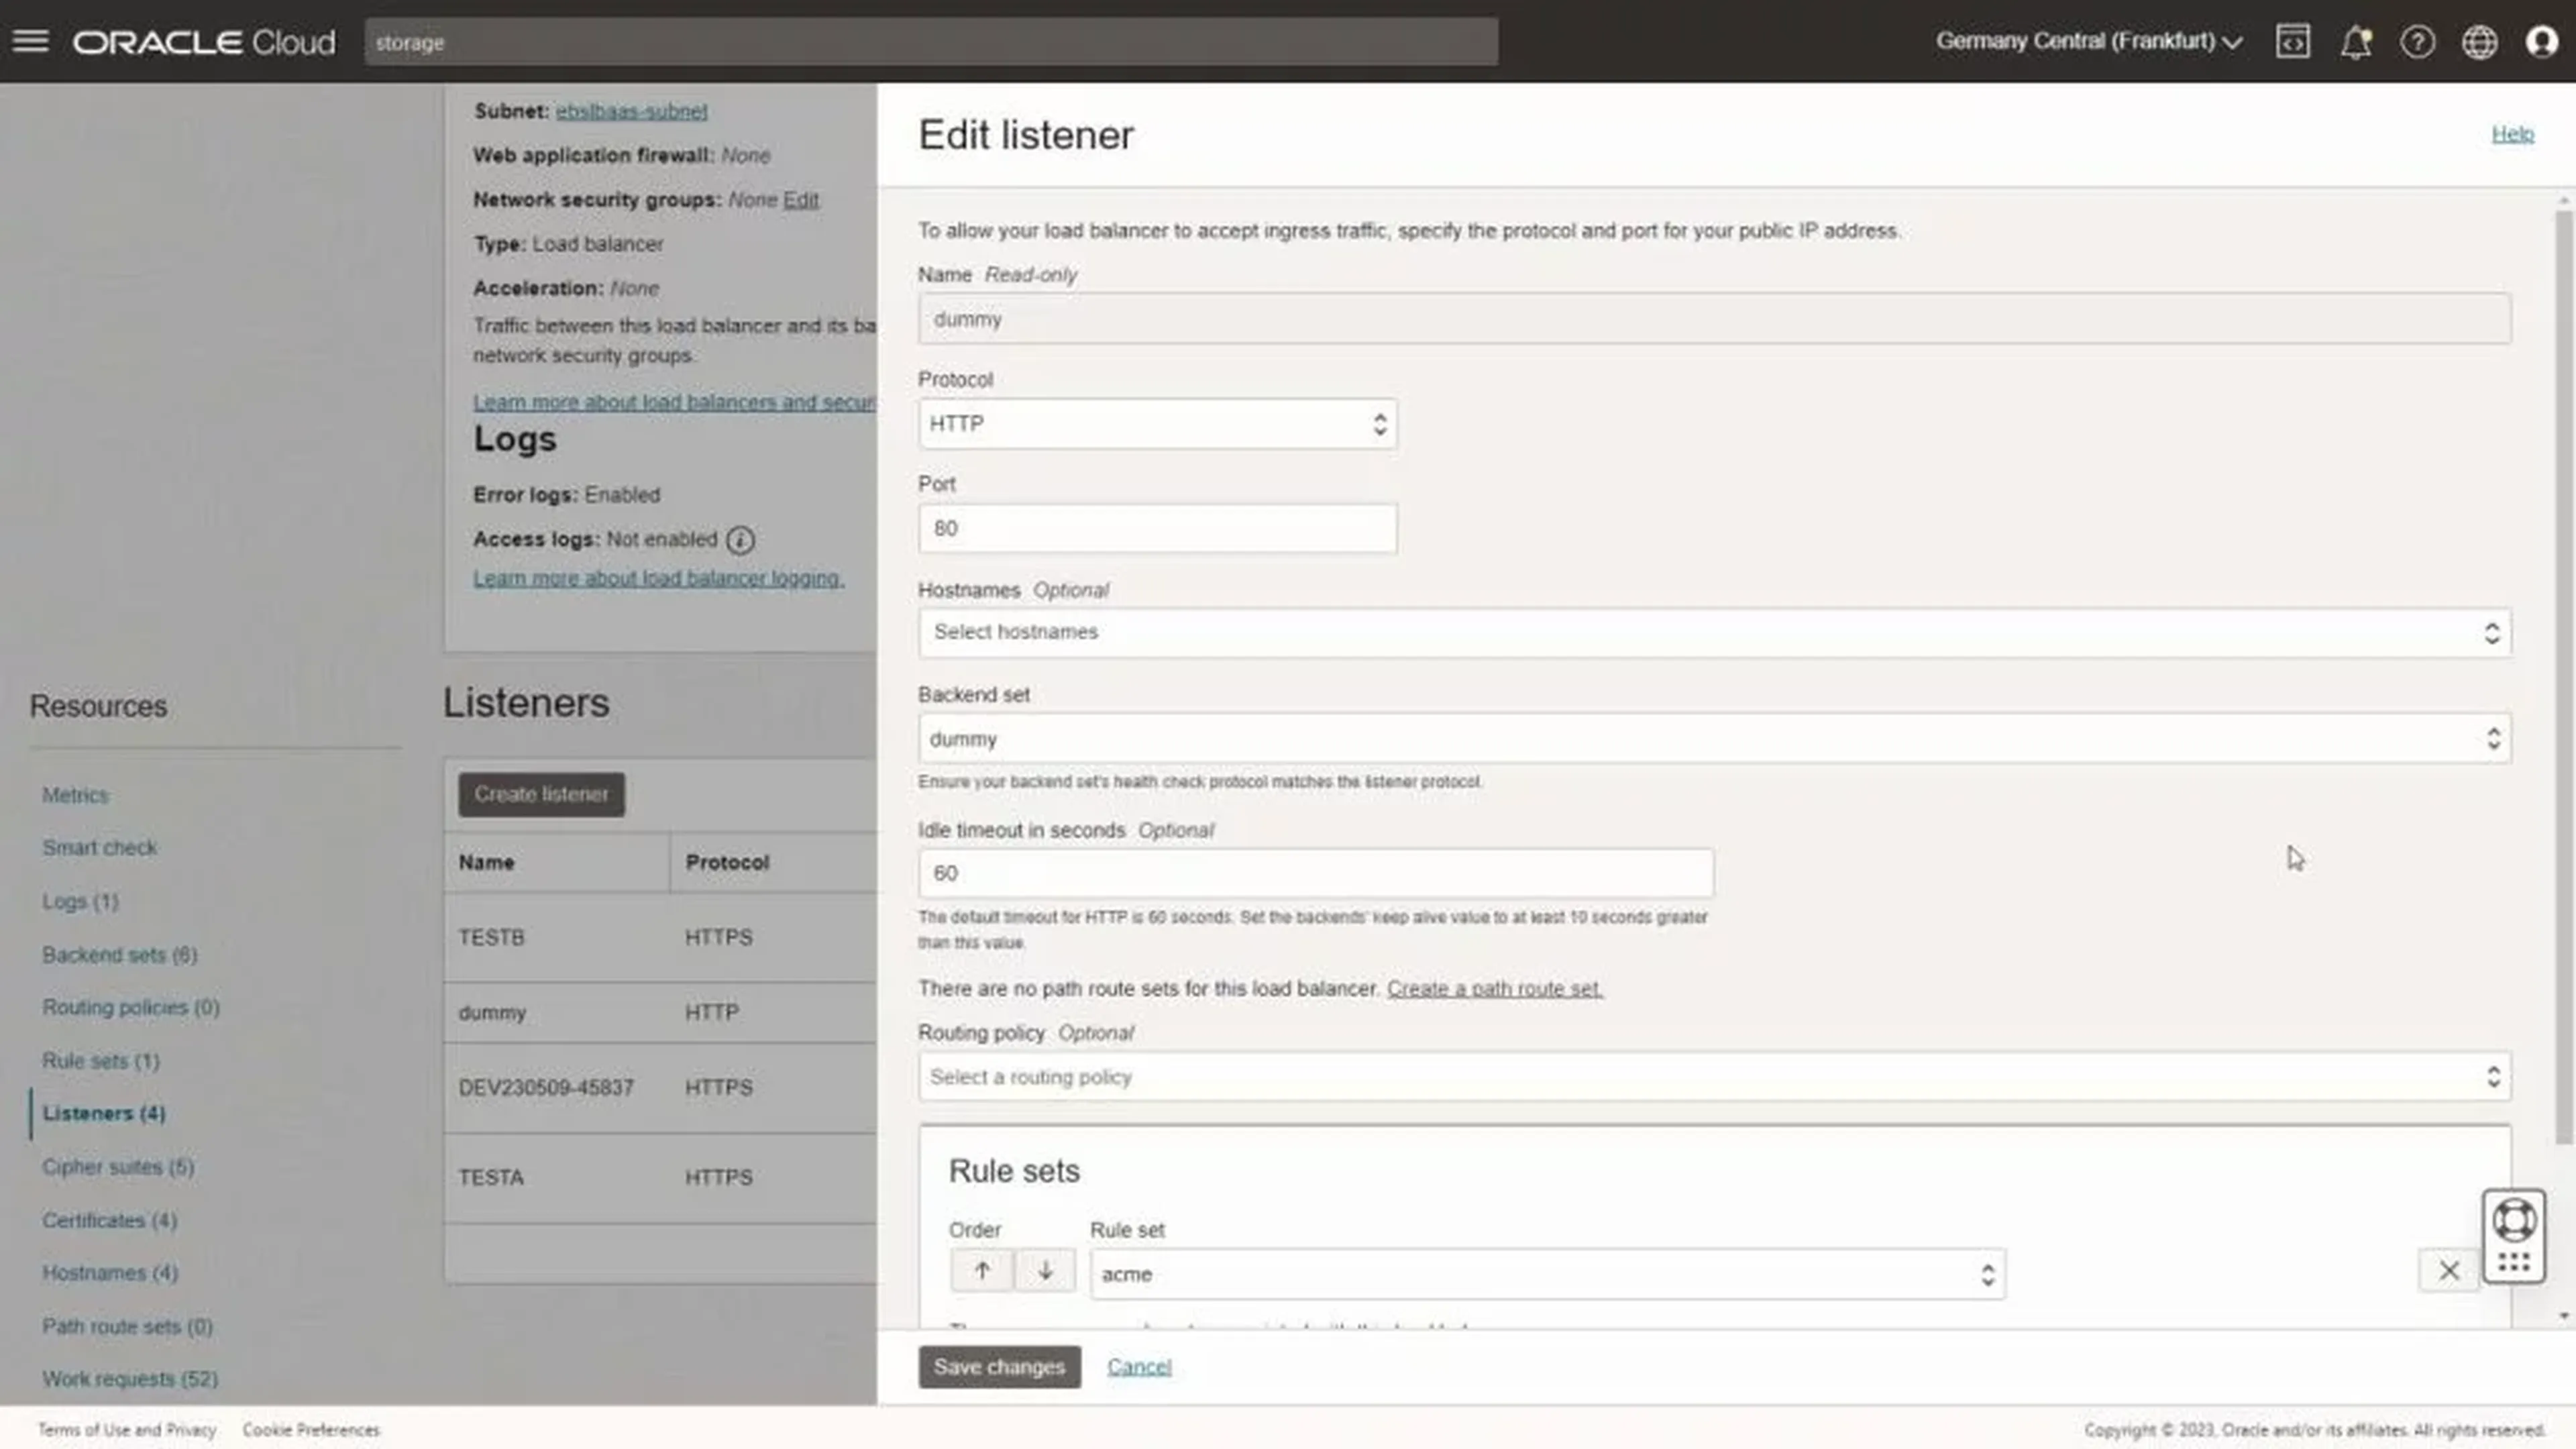Open the language globe icon
This screenshot has height=1449, width=2576.
[x=2479, y=42]
